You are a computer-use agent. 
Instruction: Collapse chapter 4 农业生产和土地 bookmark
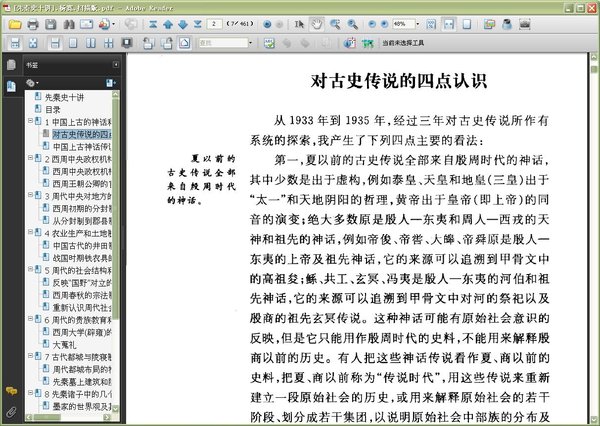tap(30, 232)
